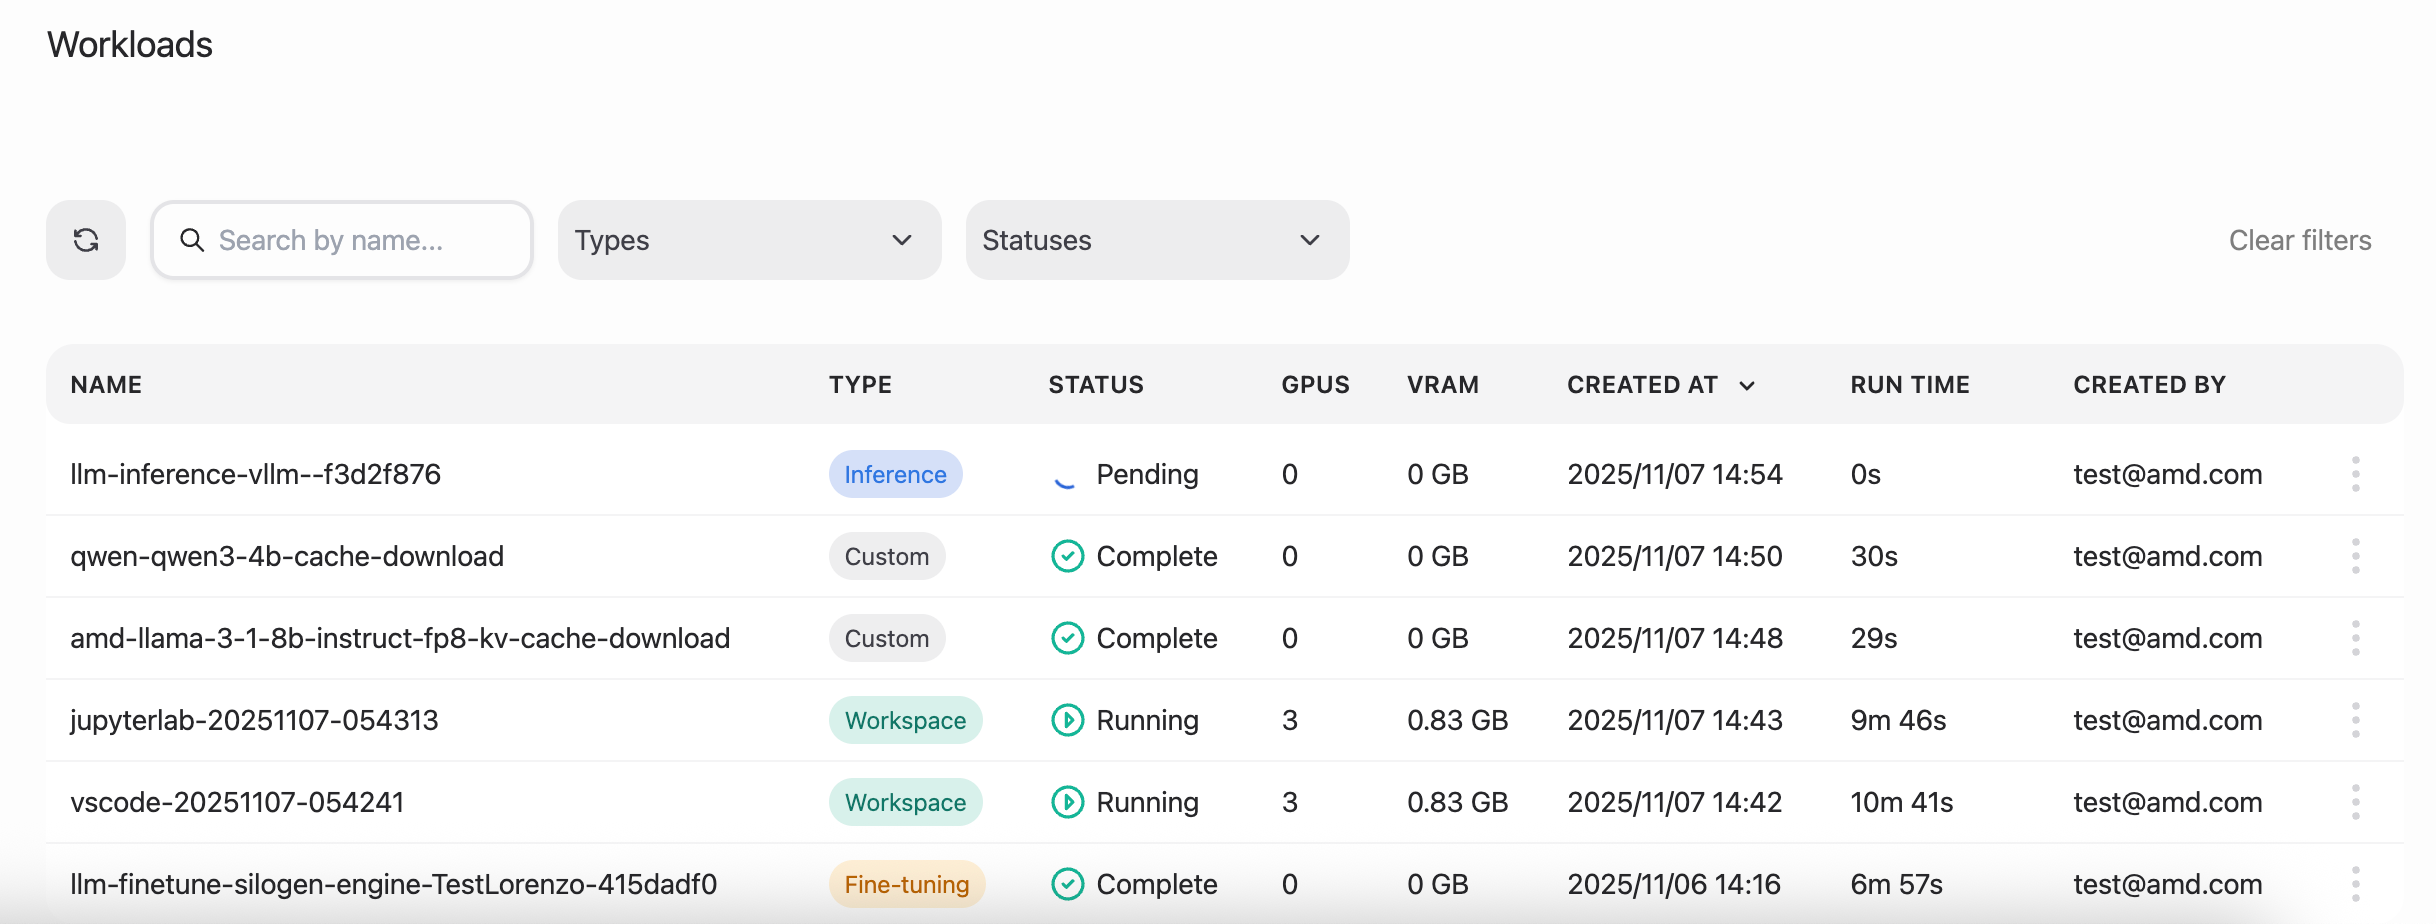This screenshot has width=2436, height=924.
Task: Click the search by name field
Action: pyautogui.click(x=341, y=240)
